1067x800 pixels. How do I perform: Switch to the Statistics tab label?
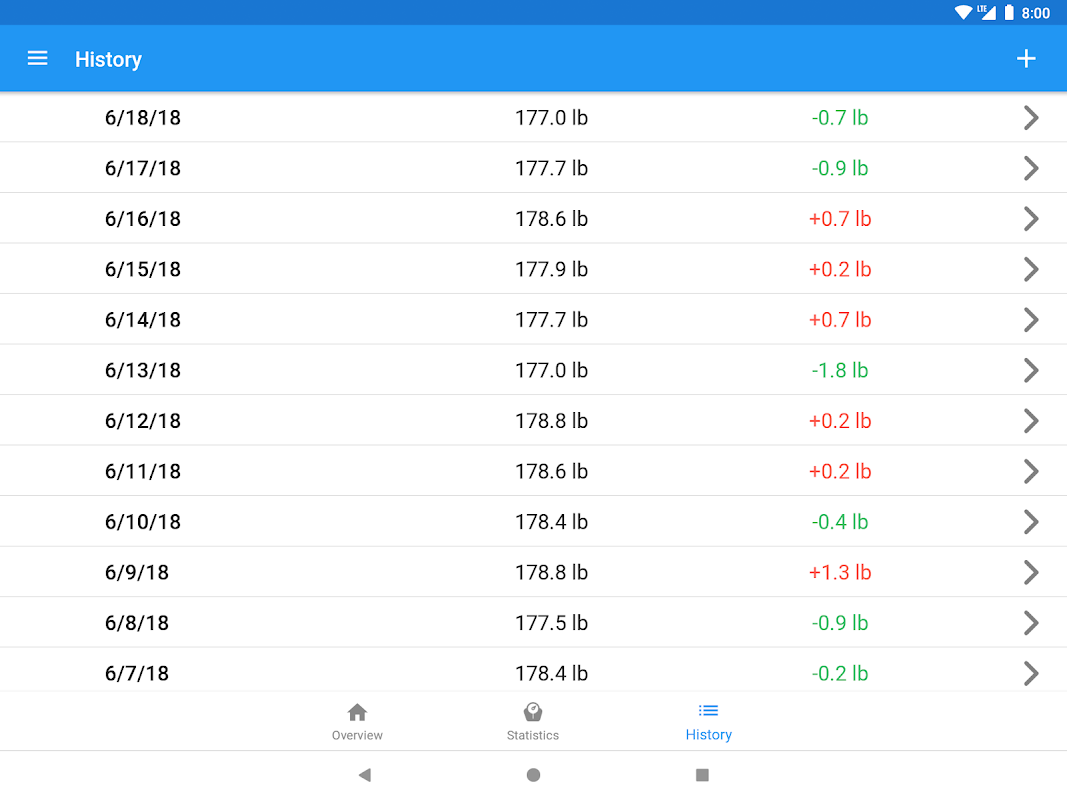pyautogui.click(x=533, y=735)
